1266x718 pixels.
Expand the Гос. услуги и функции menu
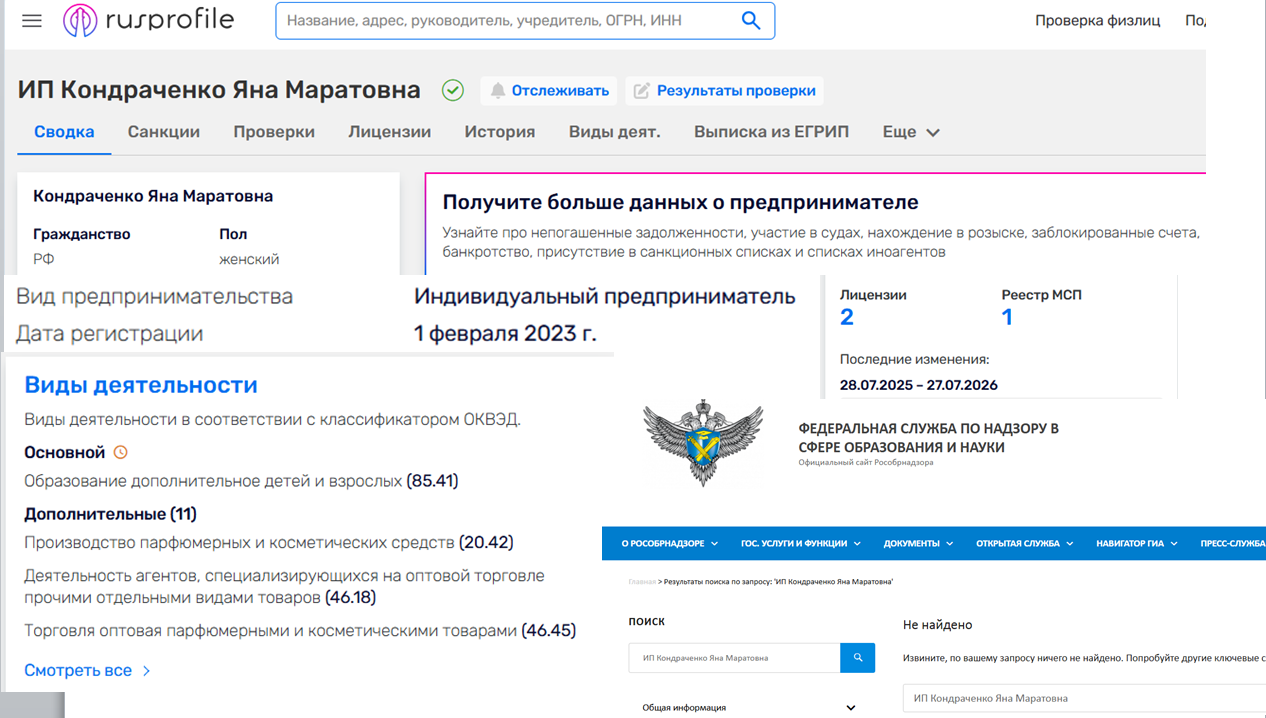coord(801,543)
